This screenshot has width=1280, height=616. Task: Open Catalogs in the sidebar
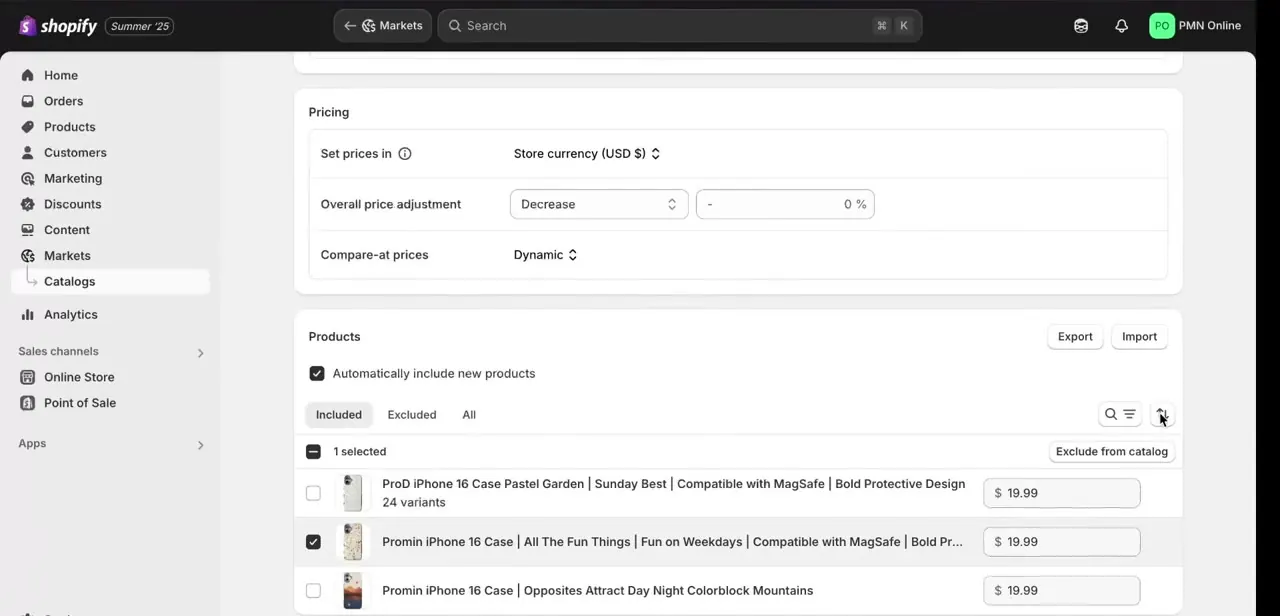pyautogui.click(x=110, y=282)
